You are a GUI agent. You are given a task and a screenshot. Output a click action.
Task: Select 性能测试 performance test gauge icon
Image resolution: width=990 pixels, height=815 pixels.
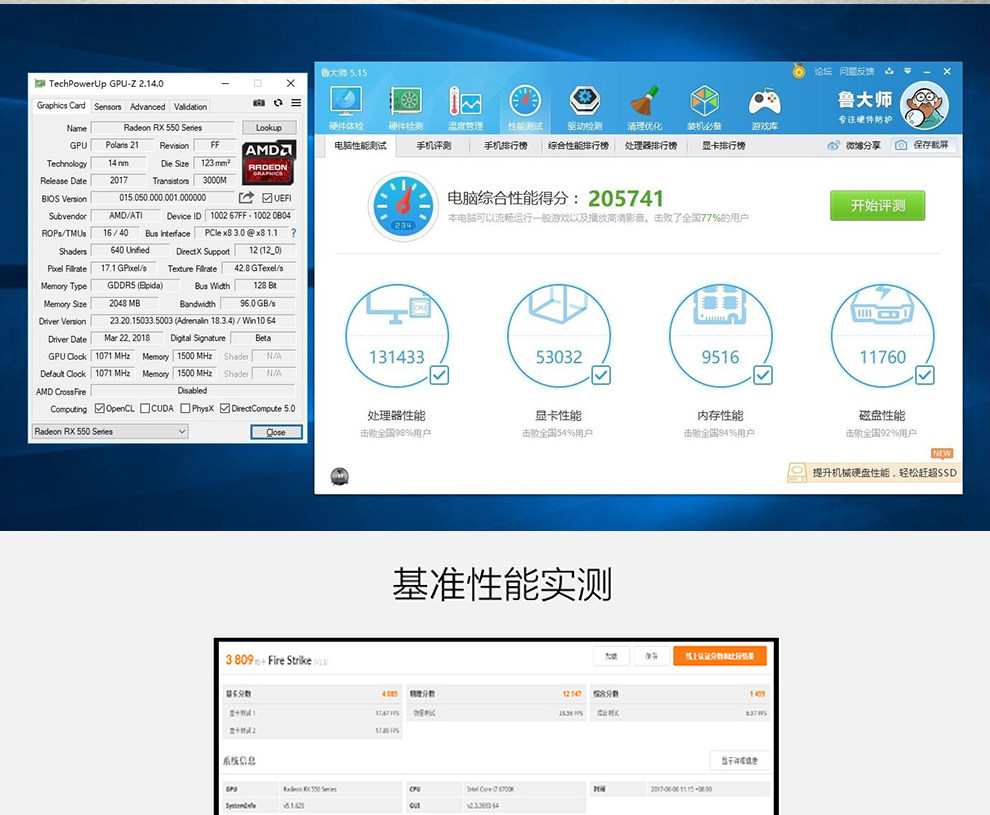[525, 109]
